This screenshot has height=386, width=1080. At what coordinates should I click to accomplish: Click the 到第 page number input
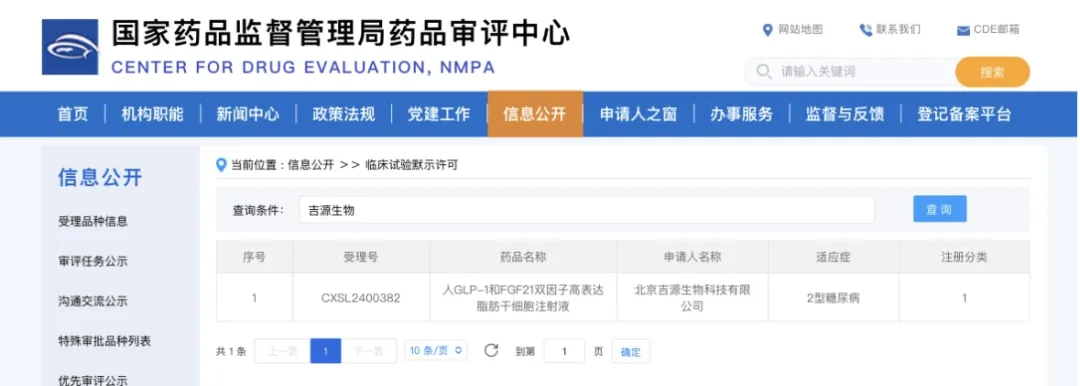click(564, 351)
